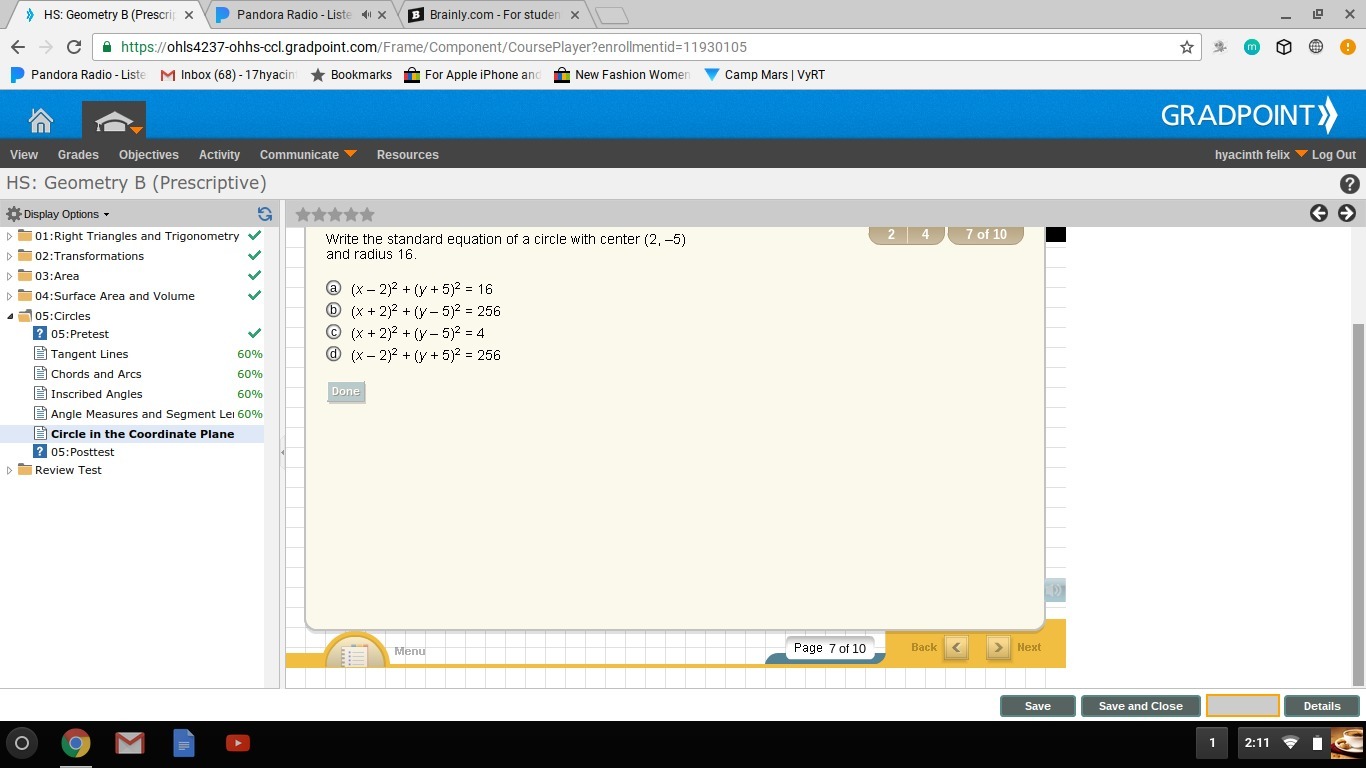Collapse the 05:Circles folder
1366x768 pixels.
click(x=10, y=316)
